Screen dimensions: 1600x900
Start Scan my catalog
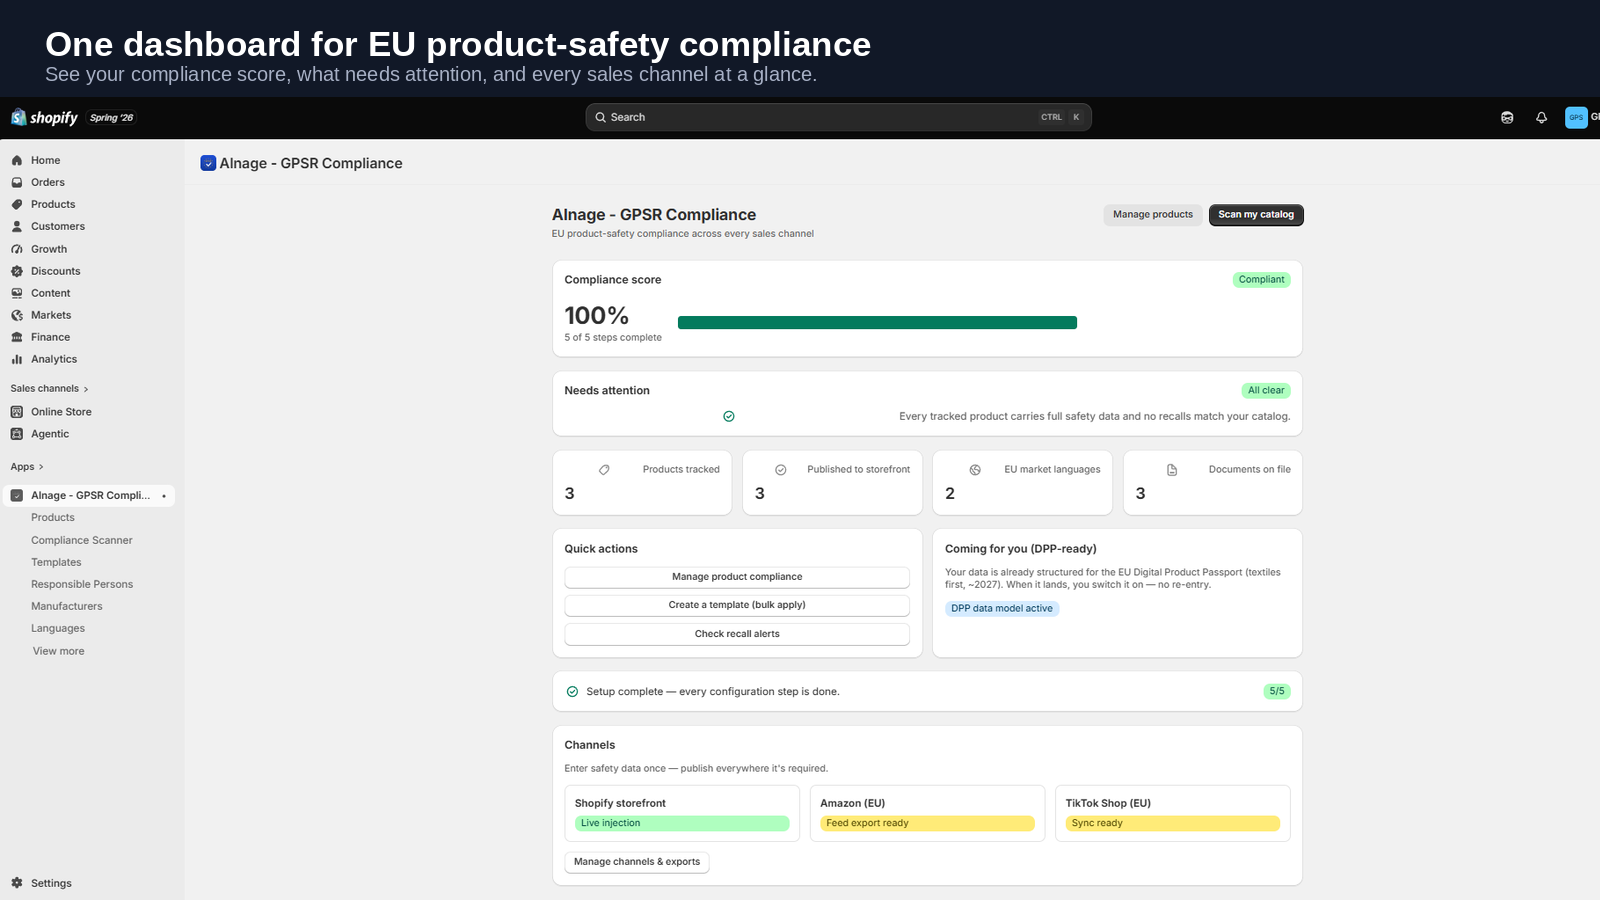[x=1256, y=215]
